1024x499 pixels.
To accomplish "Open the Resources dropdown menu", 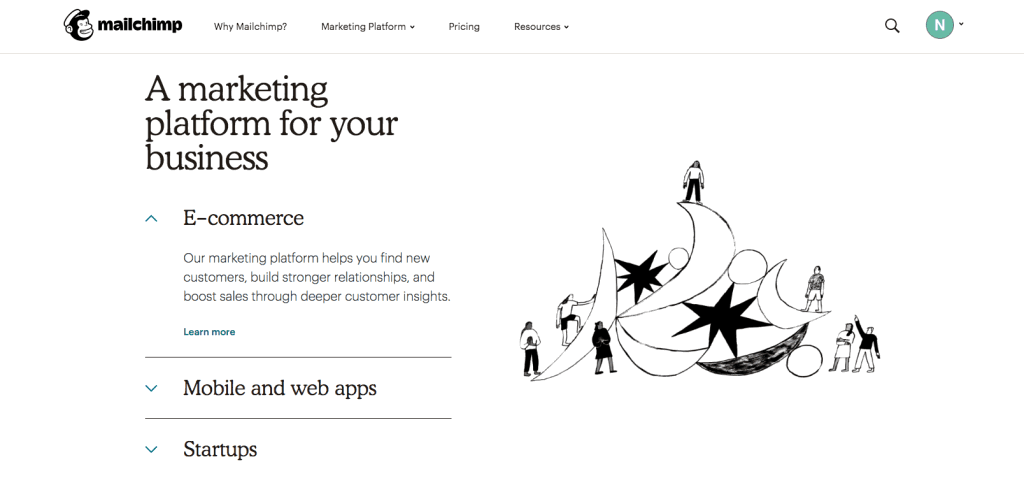I will [541, 27].
